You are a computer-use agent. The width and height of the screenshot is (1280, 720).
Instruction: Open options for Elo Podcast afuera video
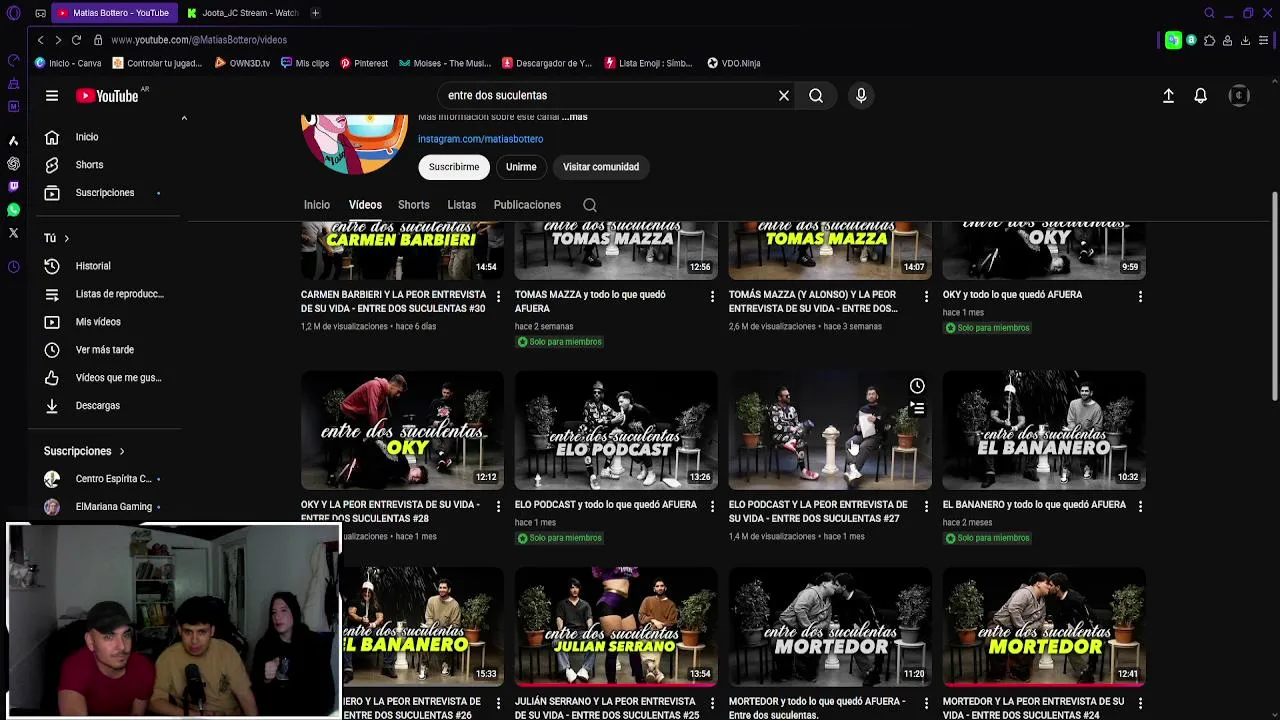click(712, 506)
